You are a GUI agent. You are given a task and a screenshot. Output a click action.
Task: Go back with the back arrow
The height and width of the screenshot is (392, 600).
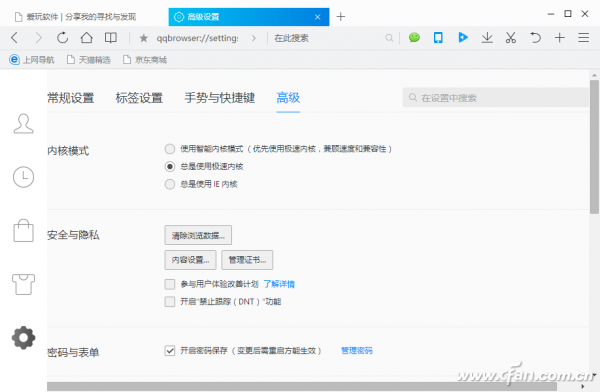(15, 38)
